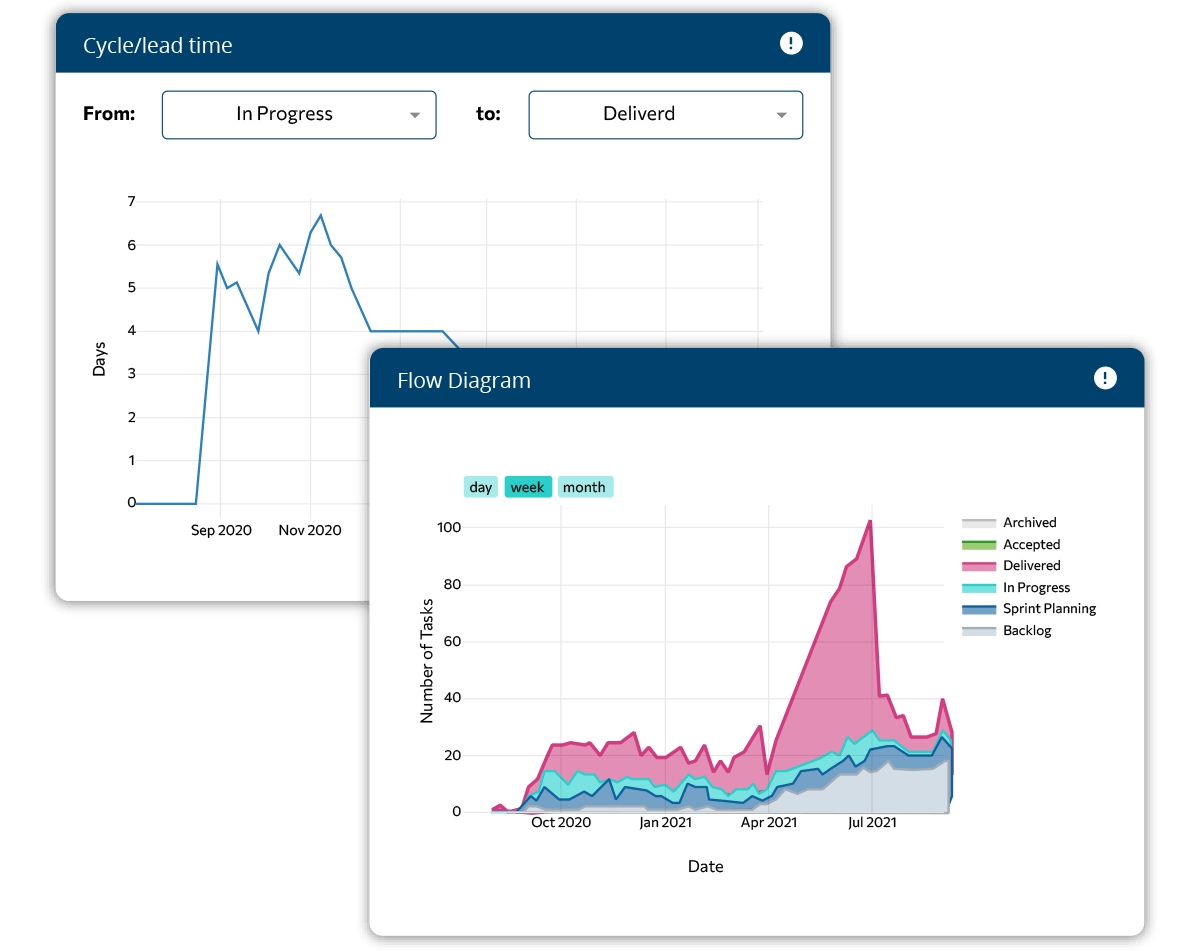
Task: Click the Delivered legend color swatch
Action: coord(979,566)
